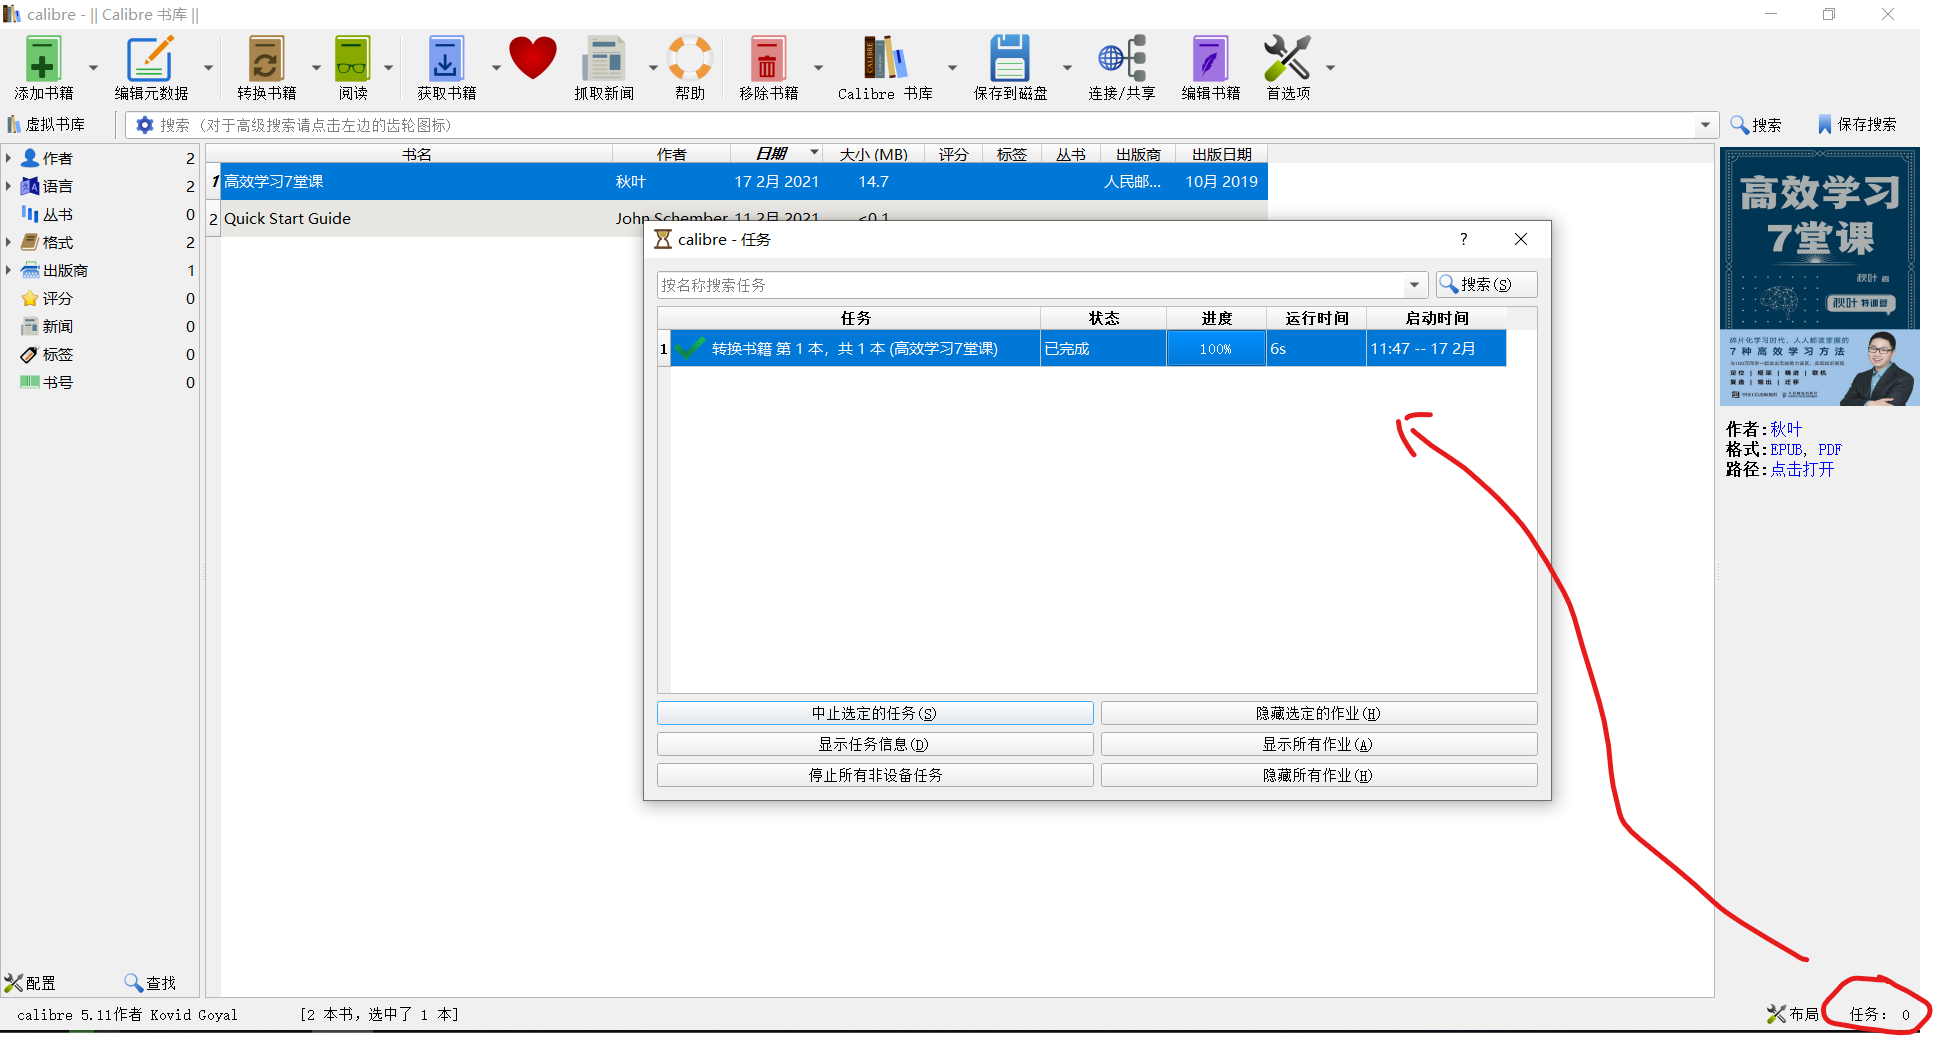The image size is (1935, 1037).
Task: Expand the 作者 (Authors) category in sidebar
Action: (10, 157)
